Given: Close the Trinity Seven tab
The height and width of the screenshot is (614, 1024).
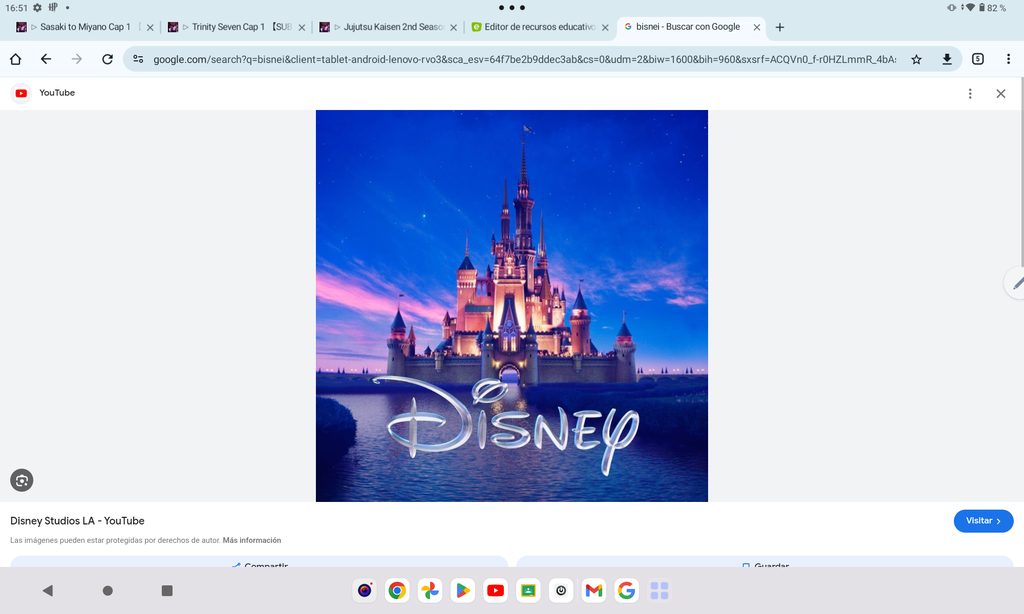Looking at the screenshot, I should coord(302,27).
